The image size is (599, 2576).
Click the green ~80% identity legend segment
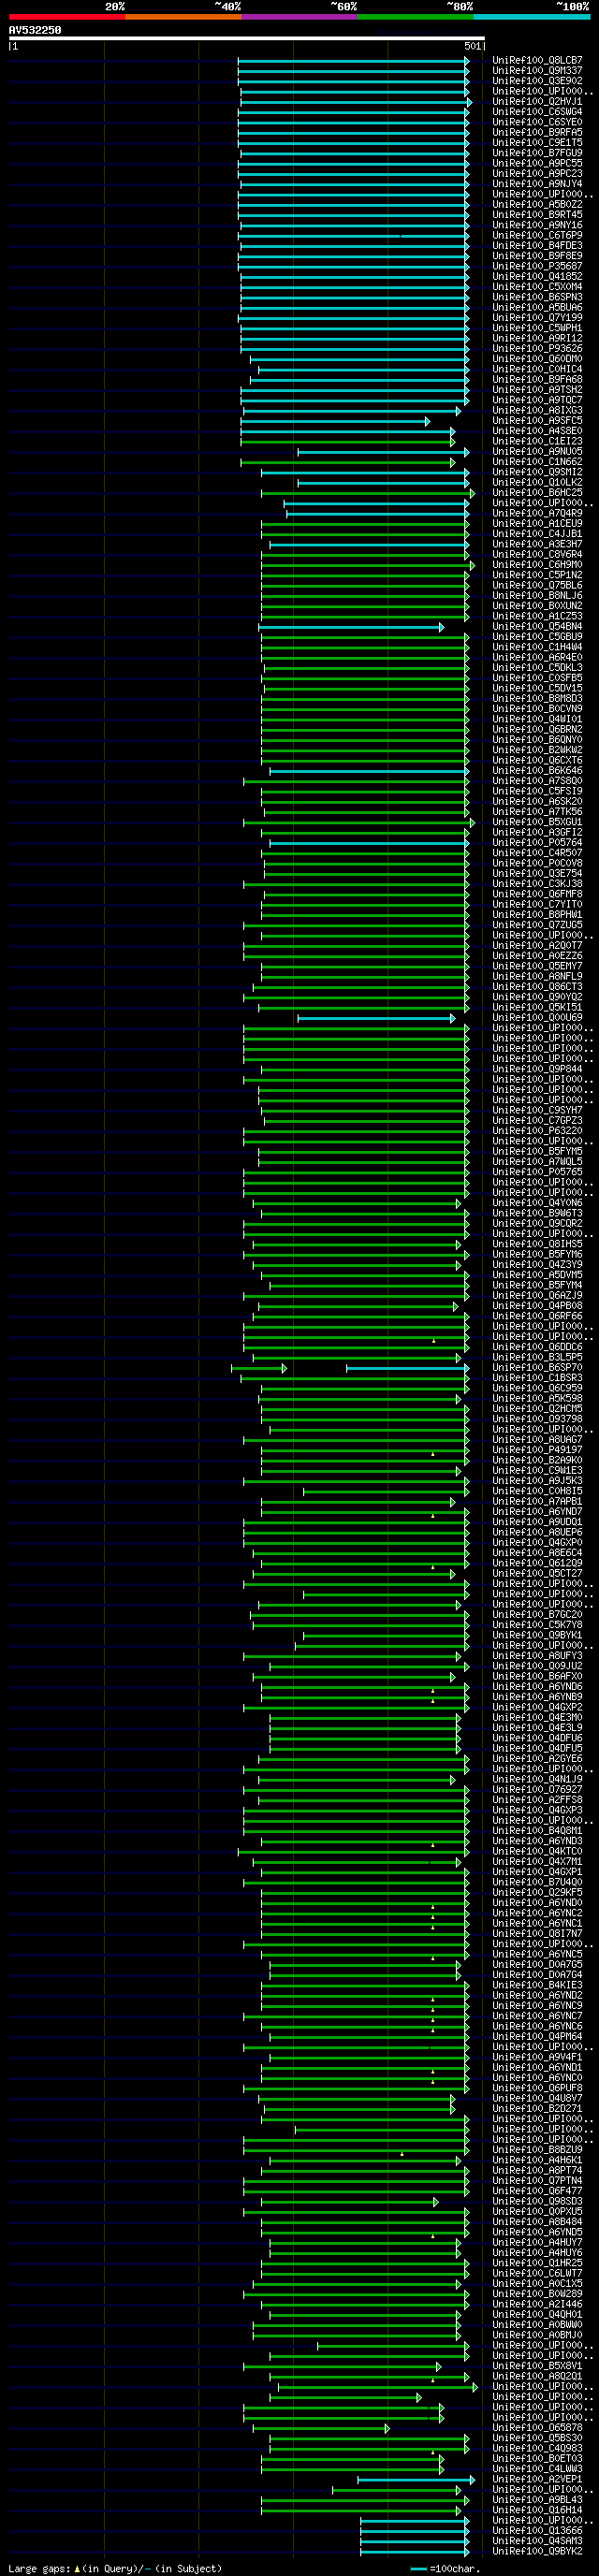point(415,17)
